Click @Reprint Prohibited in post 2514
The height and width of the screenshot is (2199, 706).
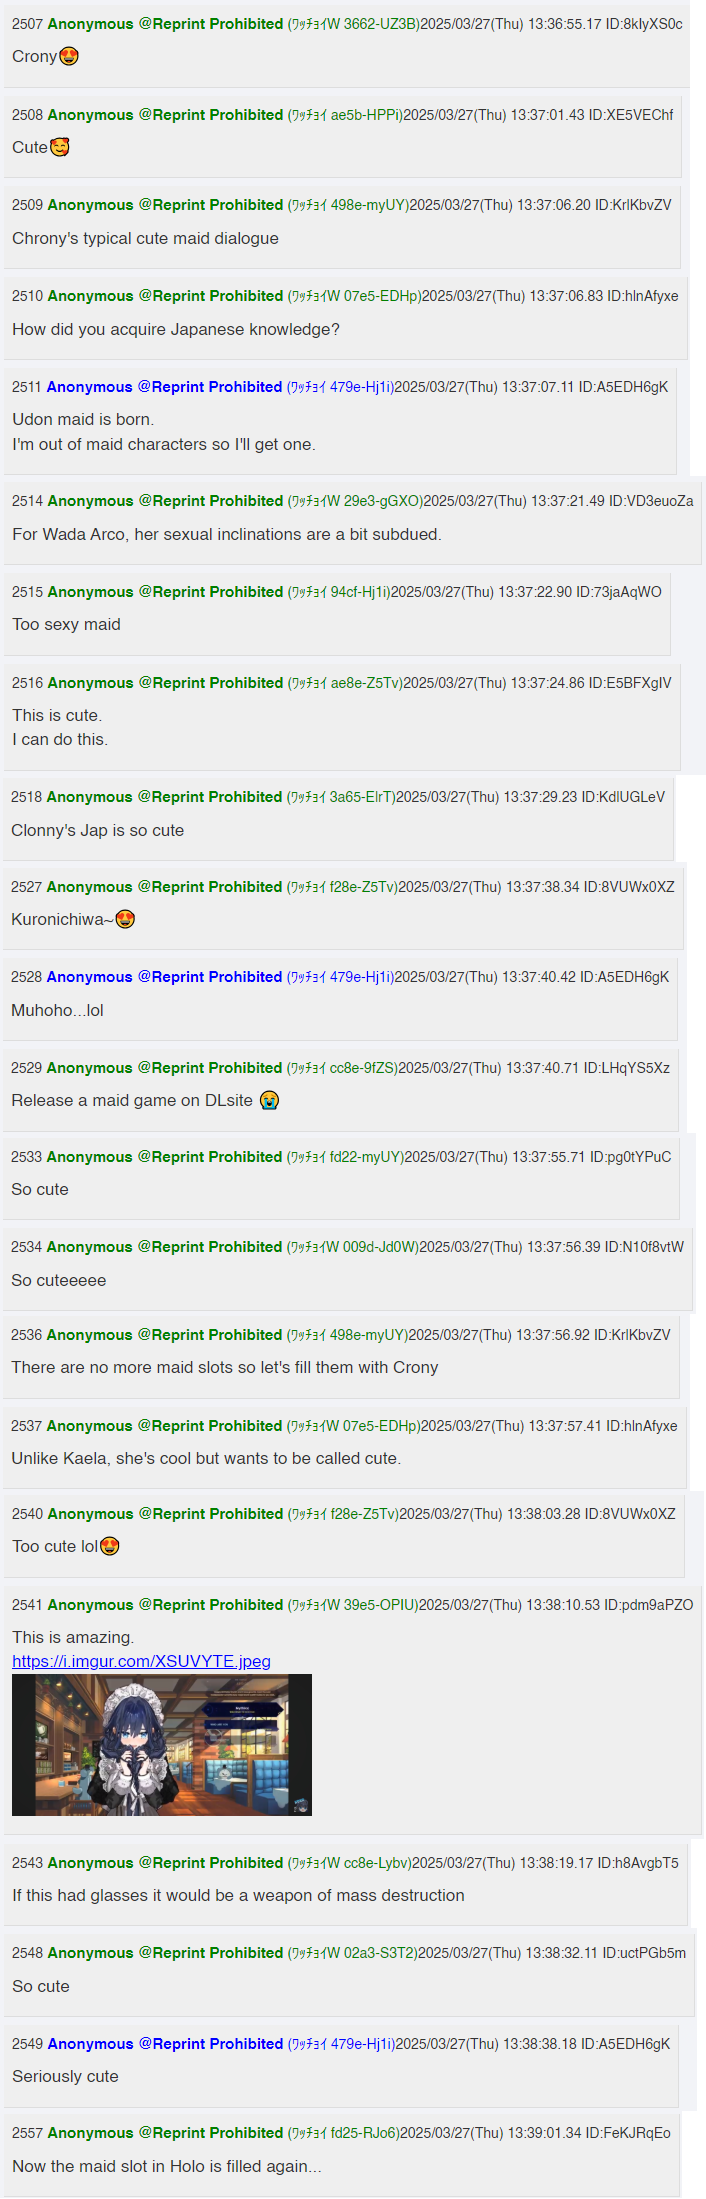[x=211, y=501]
